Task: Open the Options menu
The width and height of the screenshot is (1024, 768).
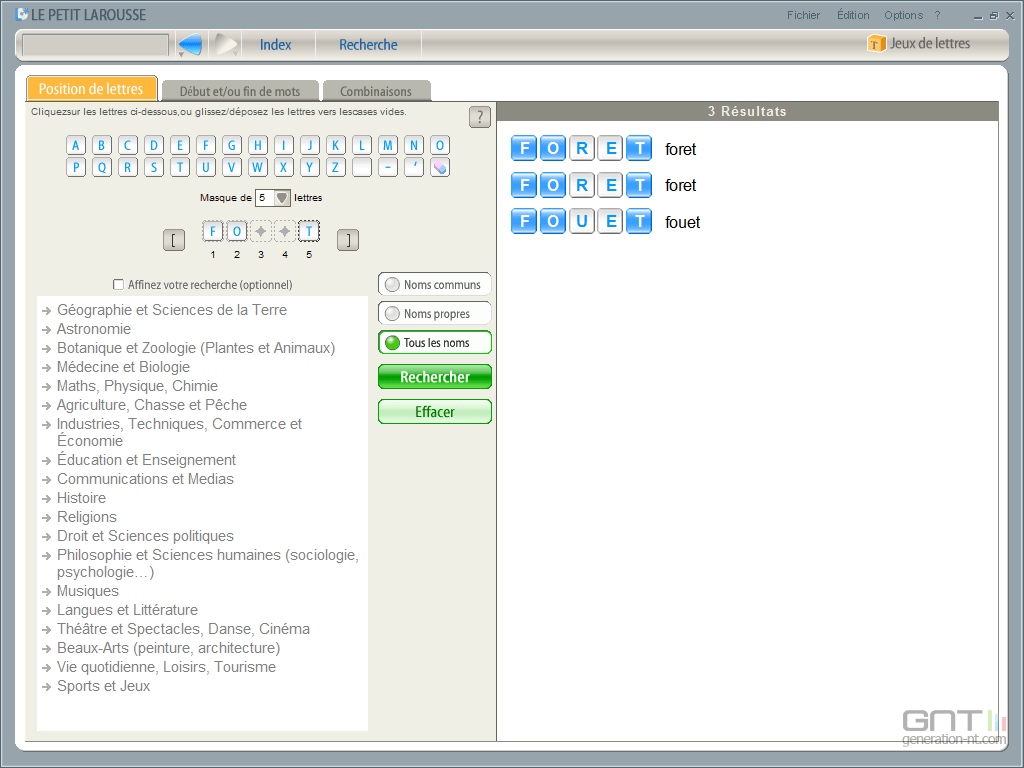Action: click(903, 15)
